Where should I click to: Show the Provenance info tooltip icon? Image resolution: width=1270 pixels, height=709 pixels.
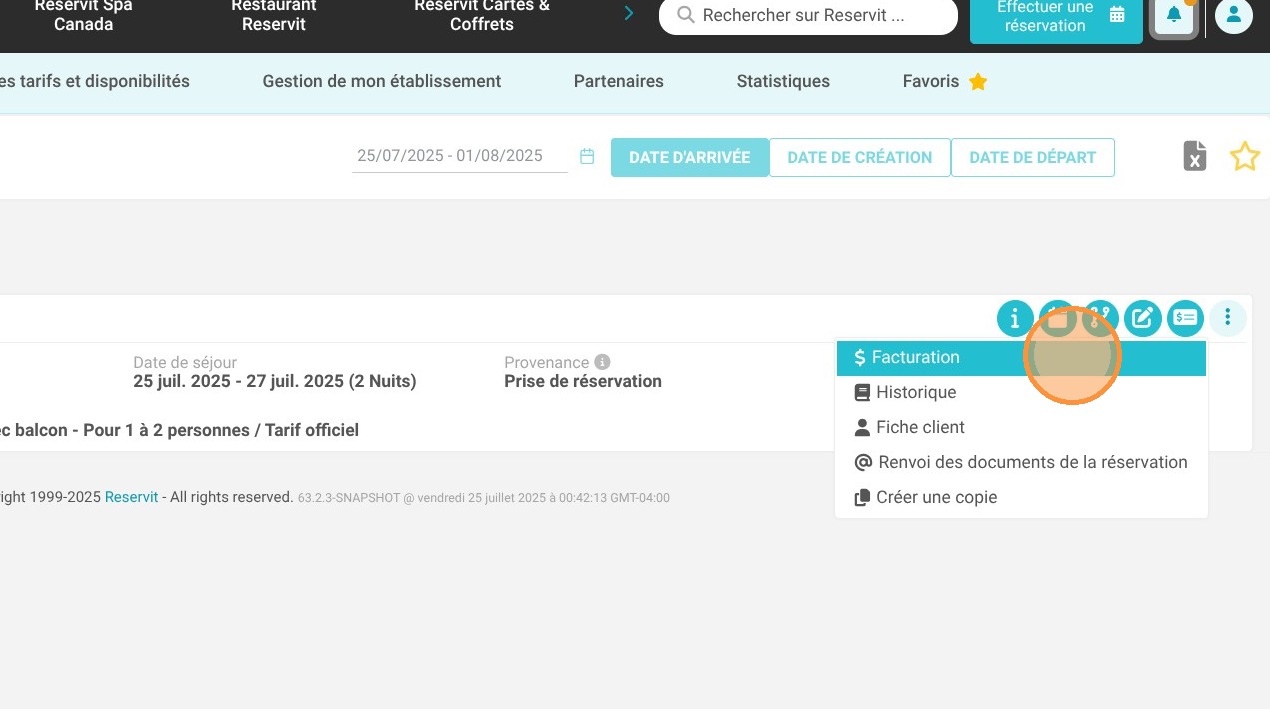(x=602, y=362)
